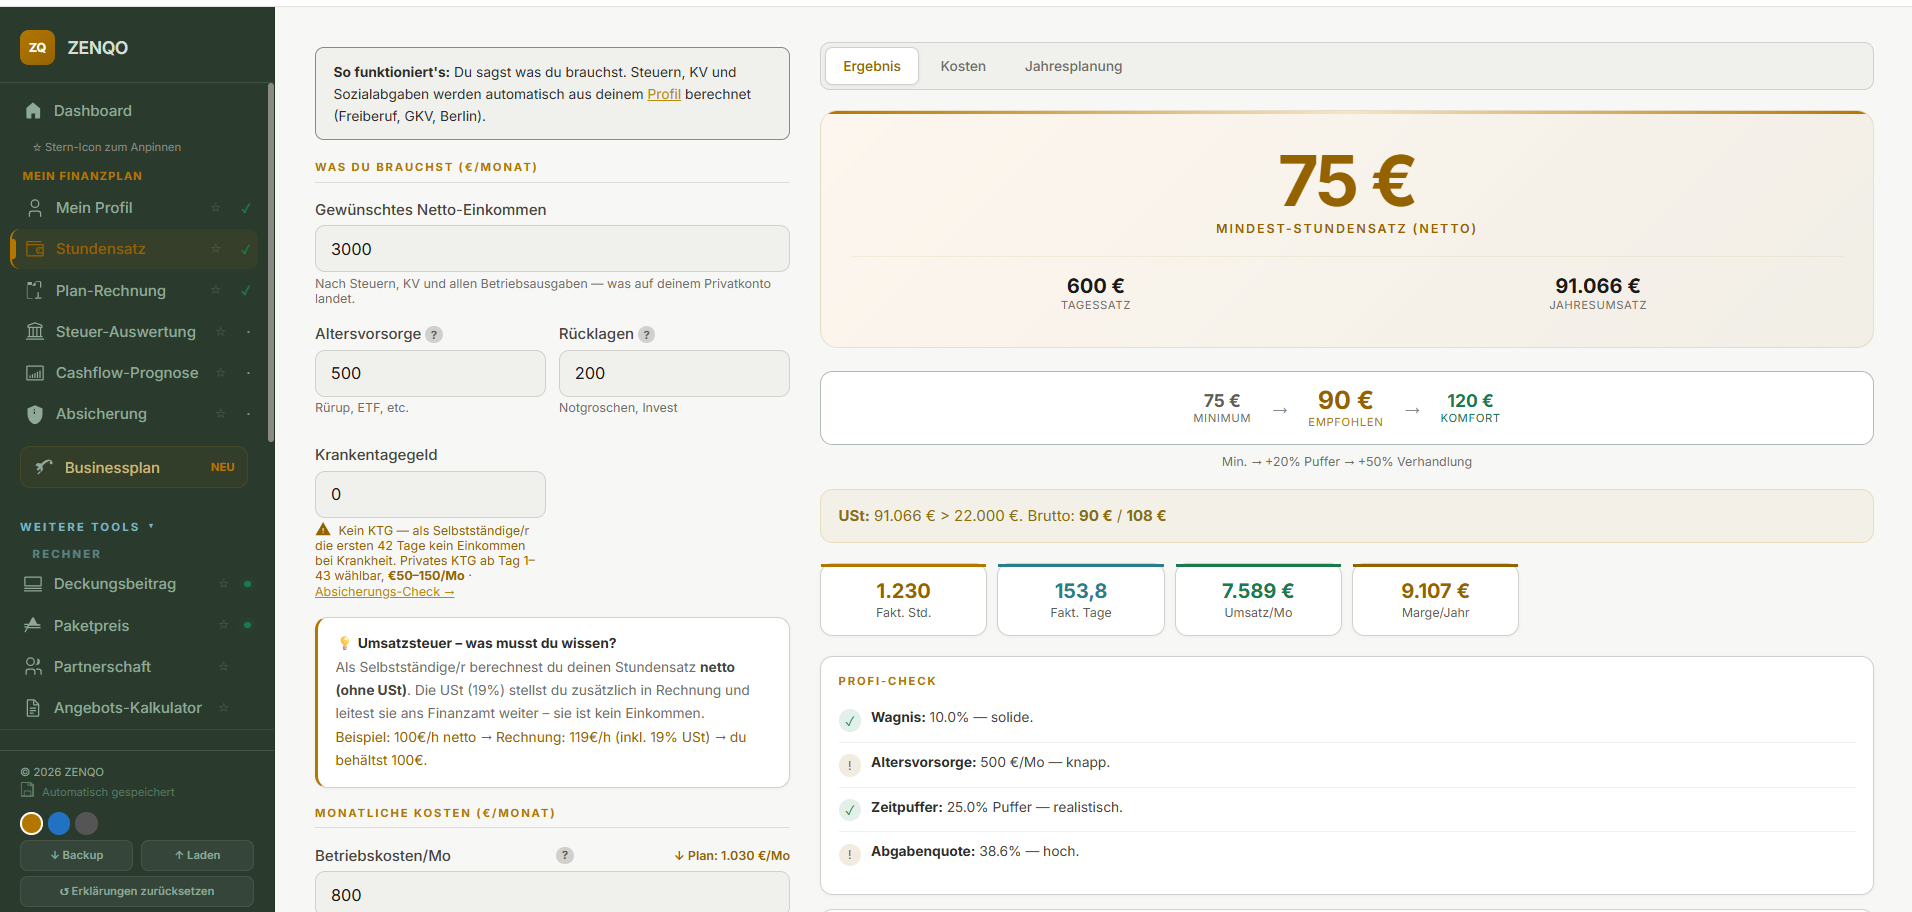Click the bank icon beside Steuer-Auswertung
Image resolution: width=1912 pixels, height=912 pixels.
click(35, 332)
